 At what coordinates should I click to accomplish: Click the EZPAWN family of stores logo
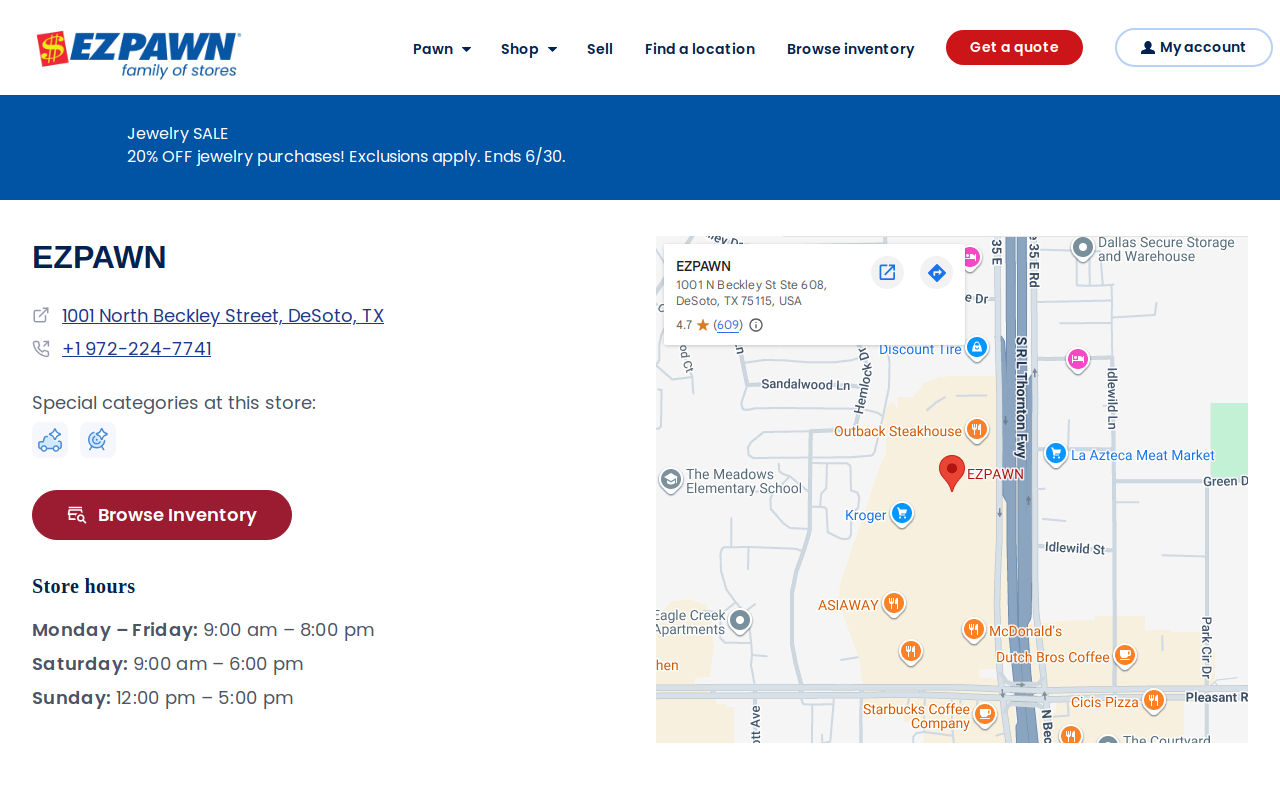point(139,54)
